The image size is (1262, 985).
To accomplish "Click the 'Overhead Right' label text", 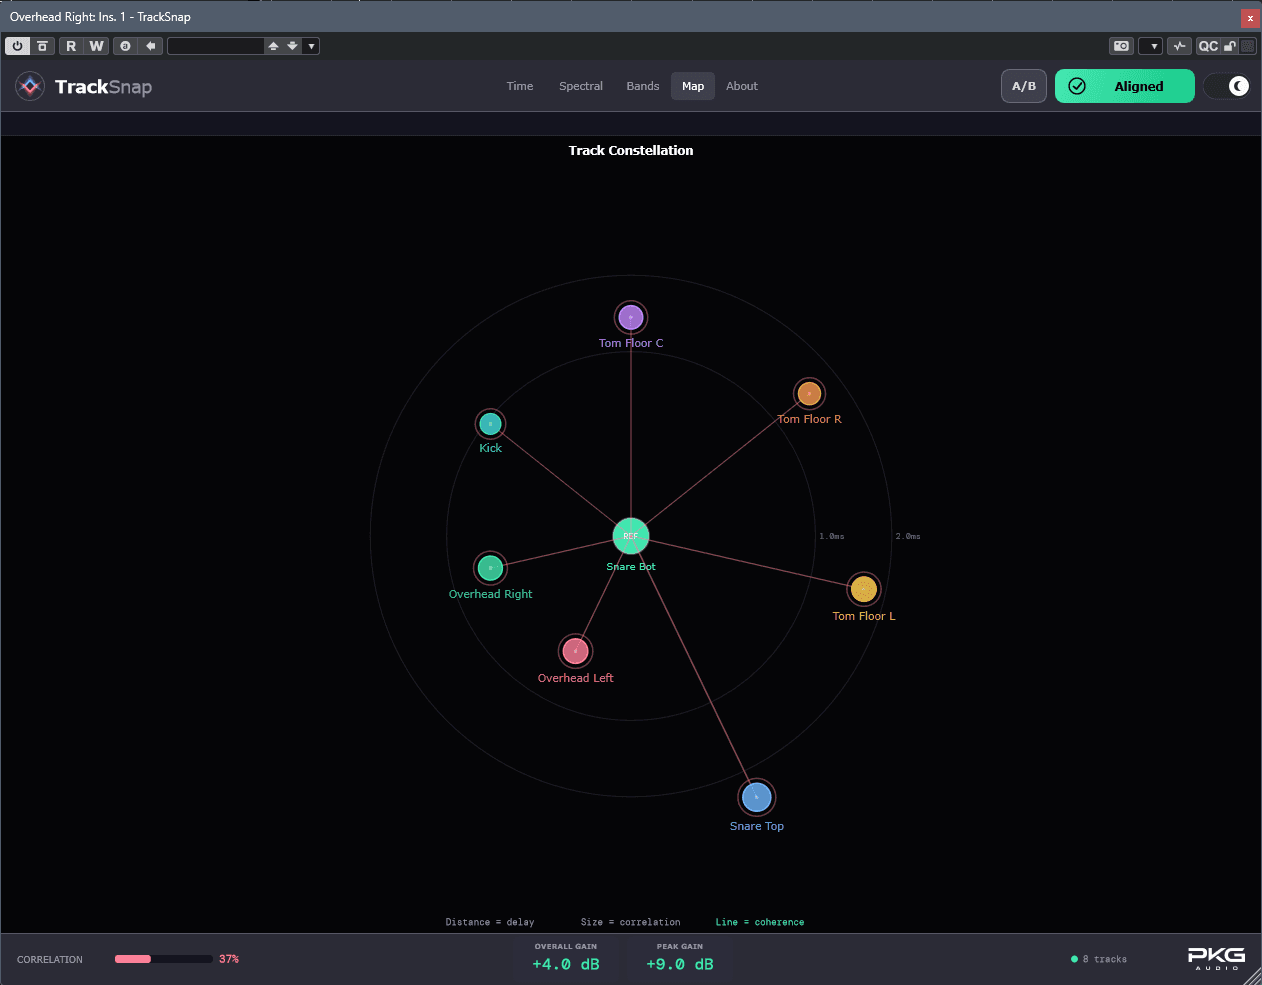I will click(490, 594).
